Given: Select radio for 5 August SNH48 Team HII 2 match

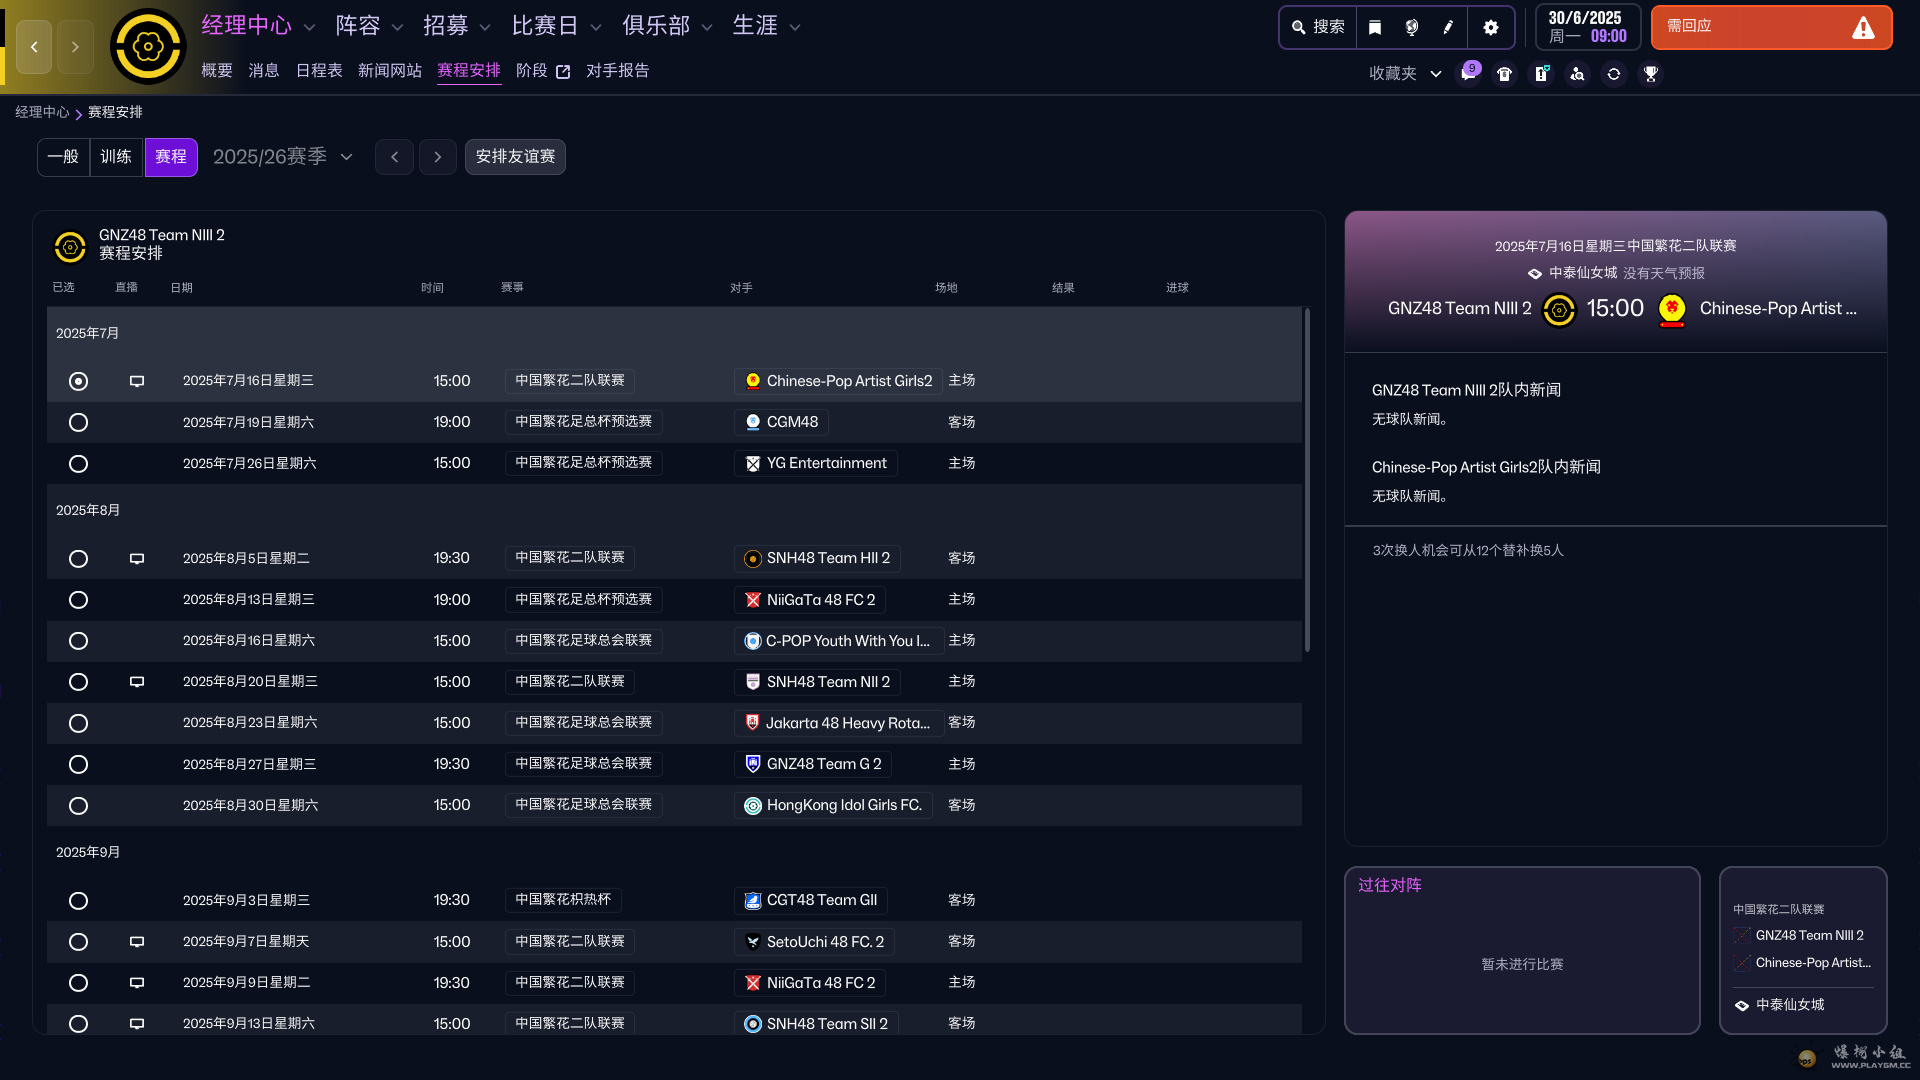Looking at the screenshot, I should [78, 558].
